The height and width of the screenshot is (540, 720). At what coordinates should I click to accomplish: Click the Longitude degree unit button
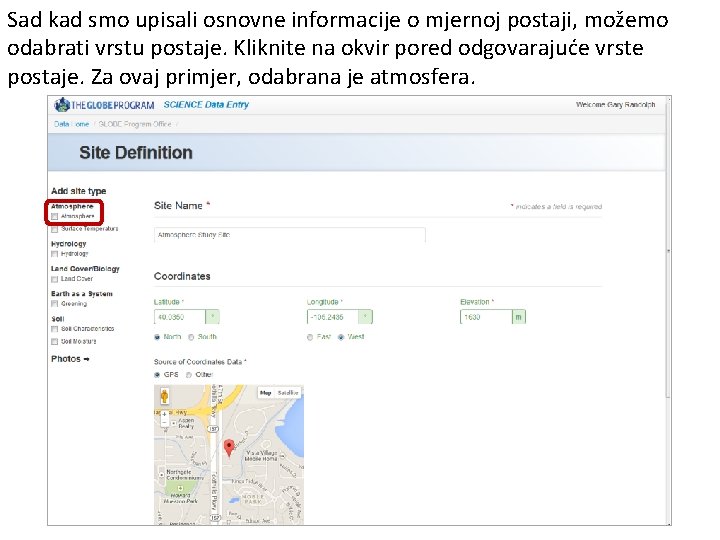point(365,317)
